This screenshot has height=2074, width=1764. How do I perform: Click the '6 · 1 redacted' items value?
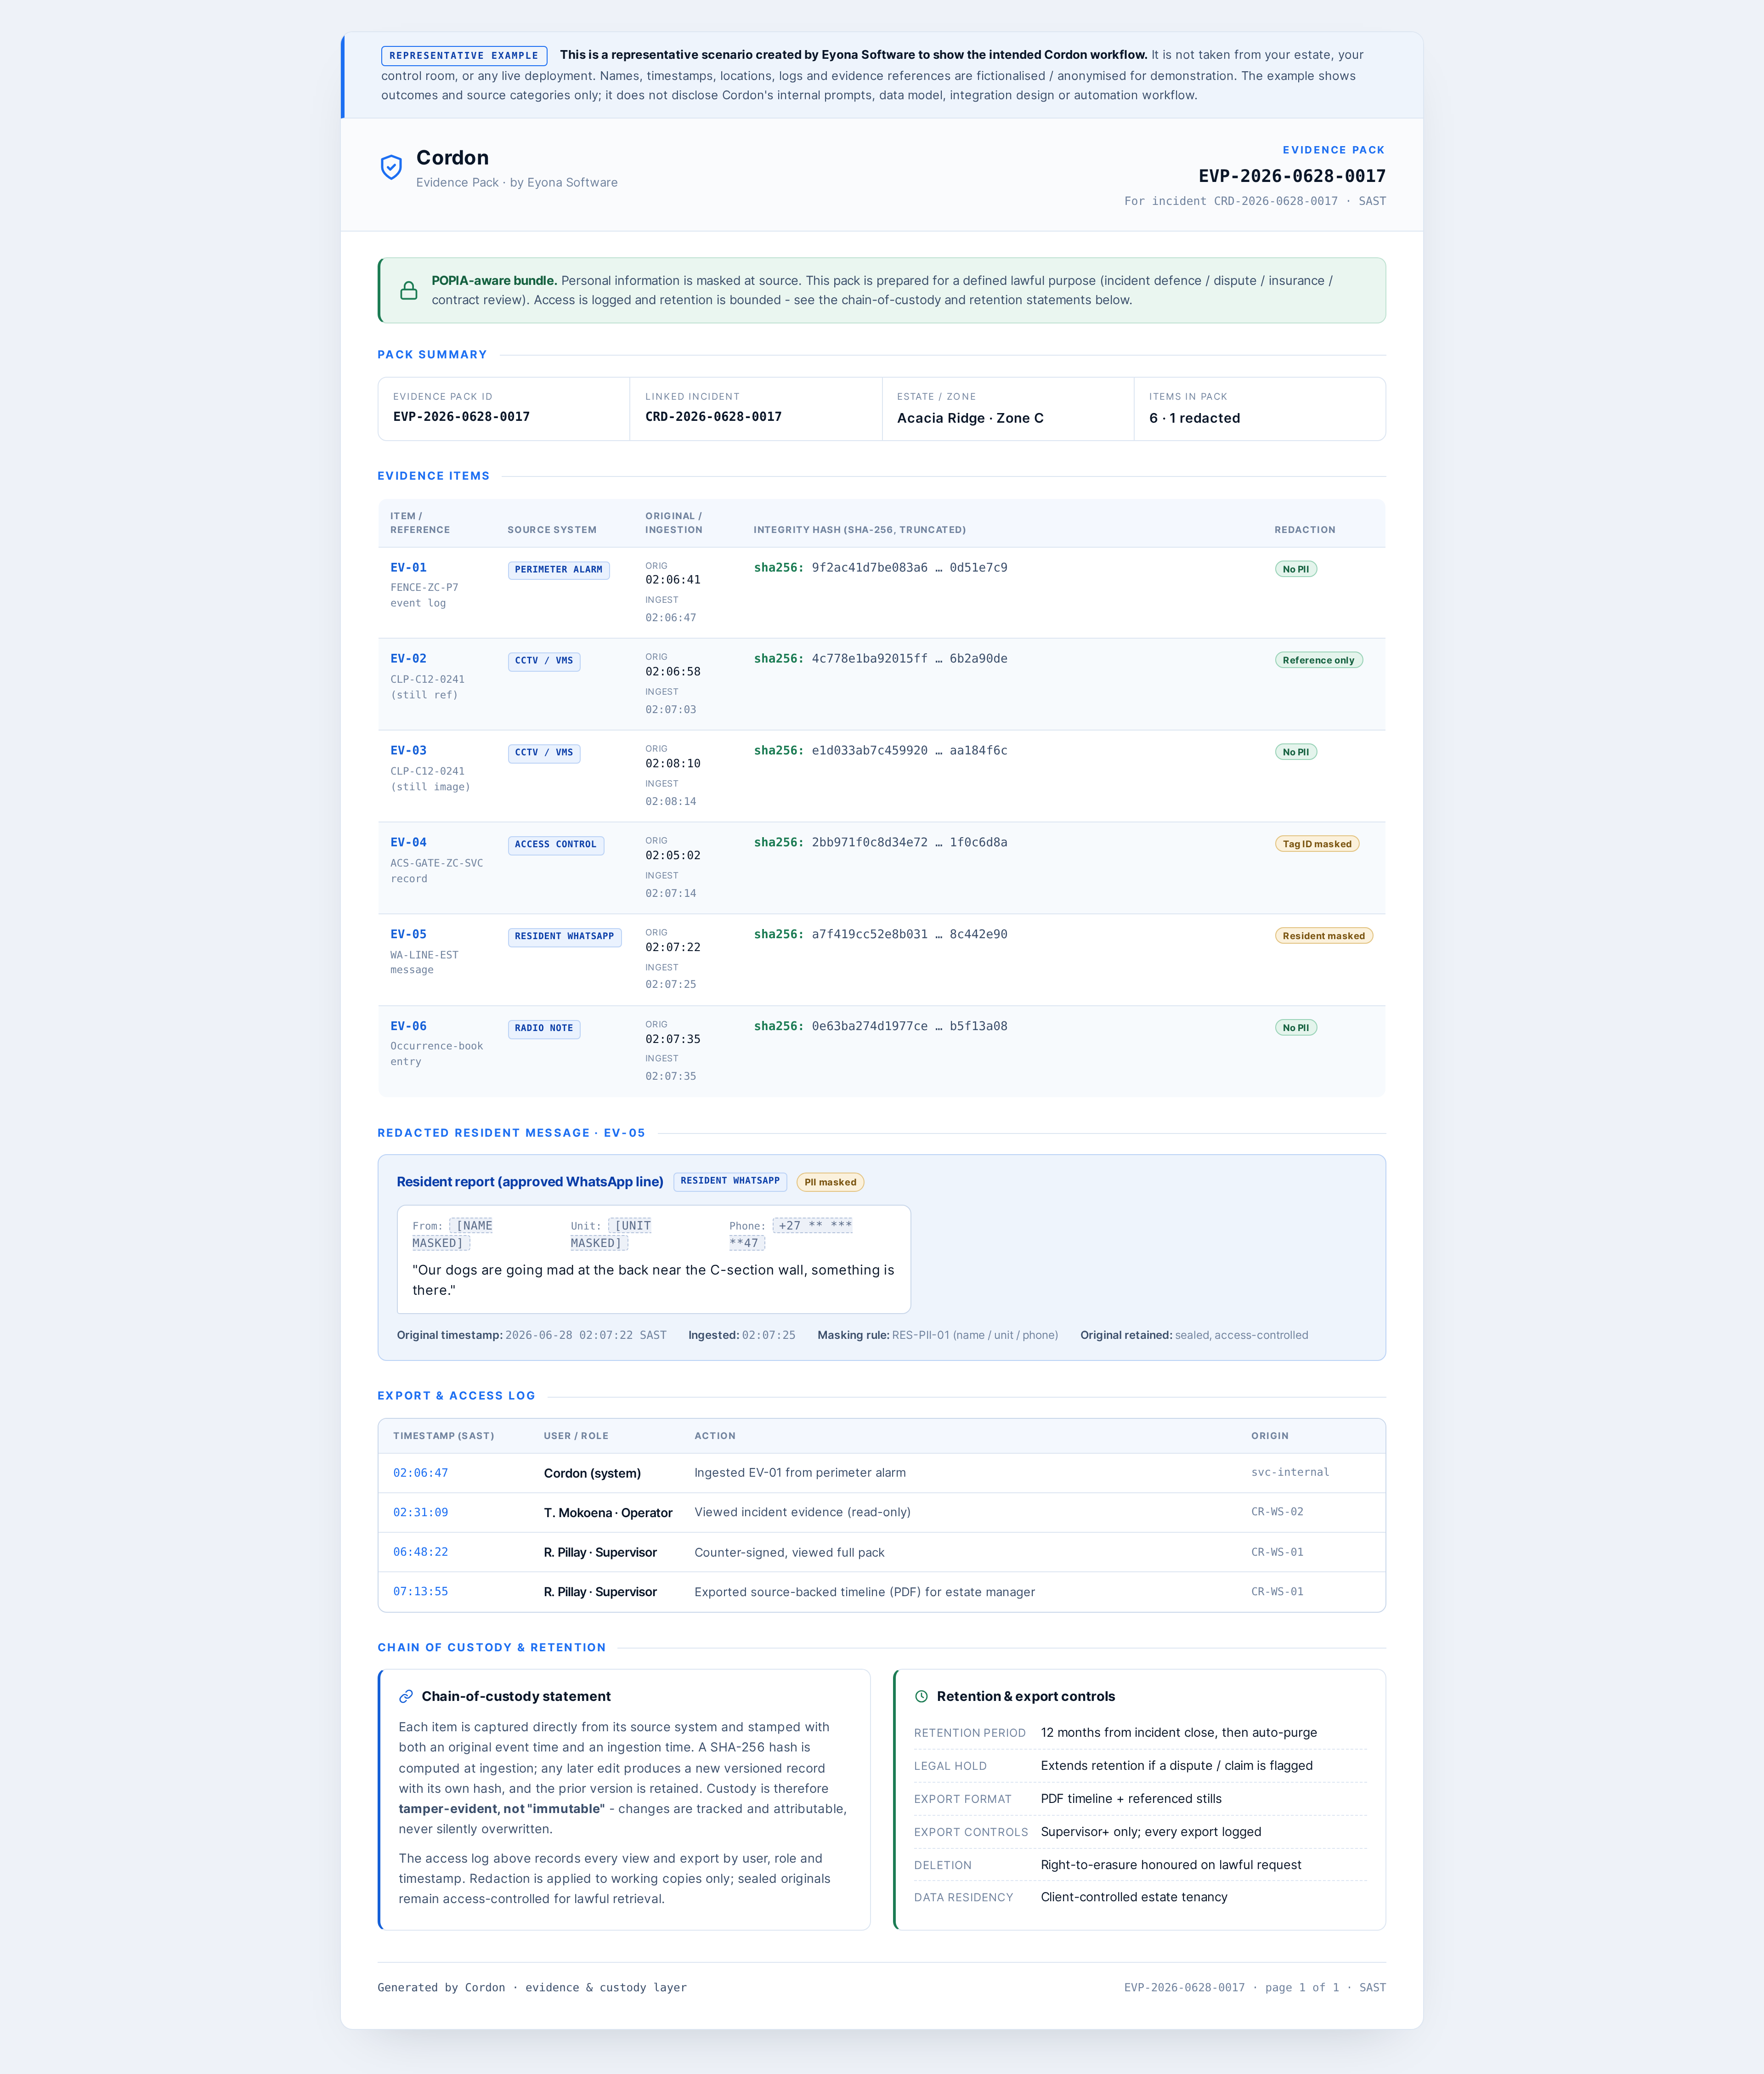coord(1194,419)
